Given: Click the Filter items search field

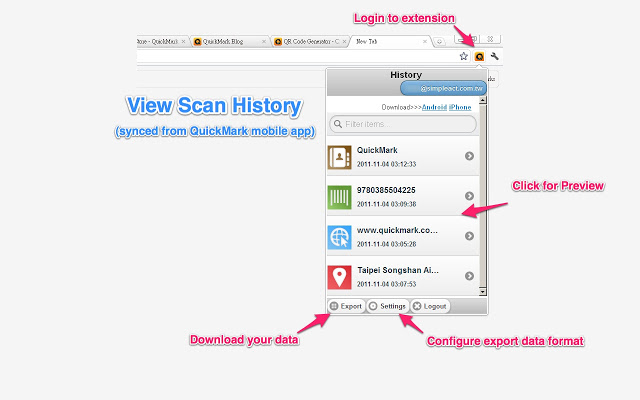Looking at the screenshot, I should coord(403,124).
